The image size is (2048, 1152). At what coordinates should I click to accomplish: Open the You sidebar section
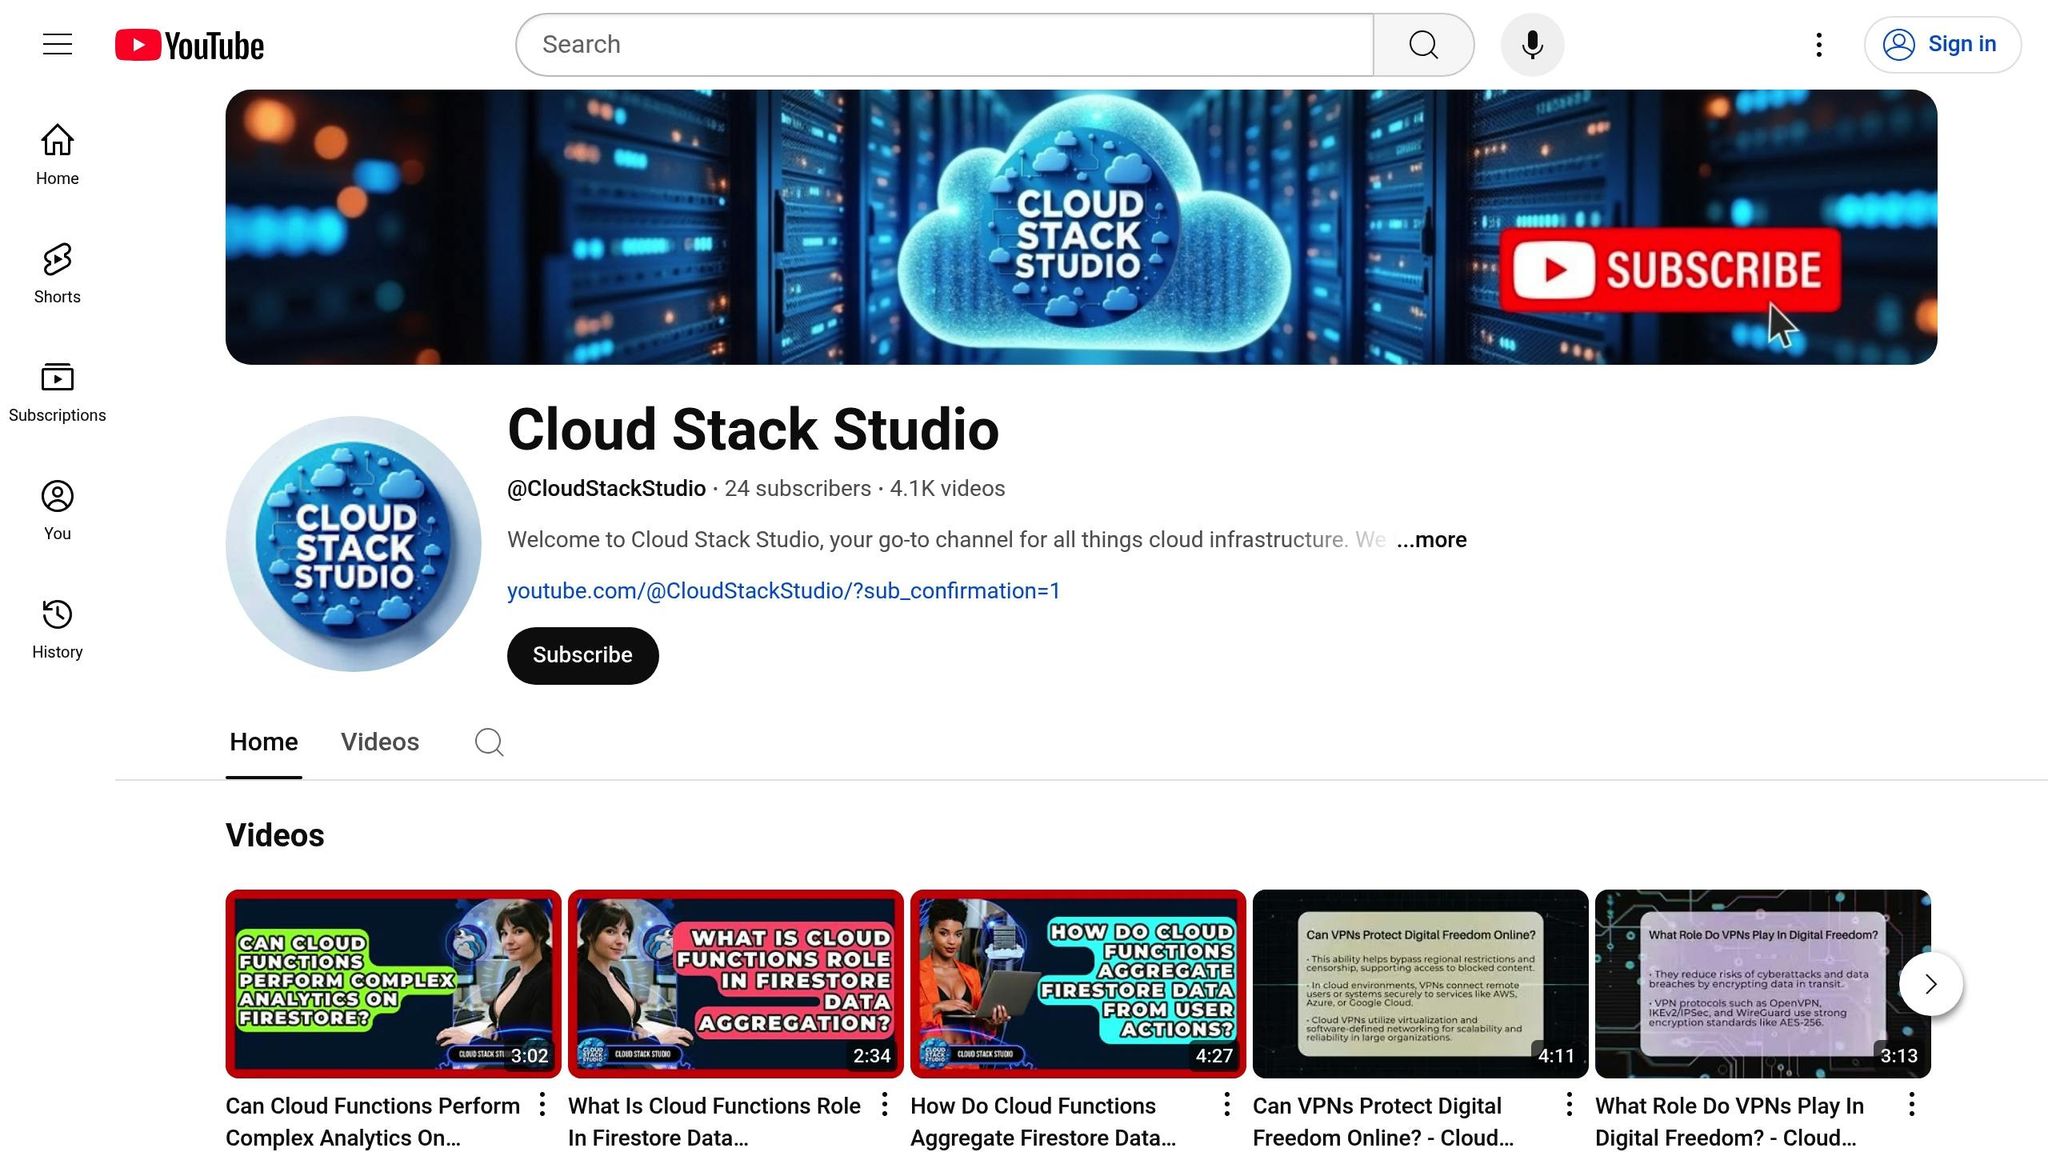(x=57, y=510)
